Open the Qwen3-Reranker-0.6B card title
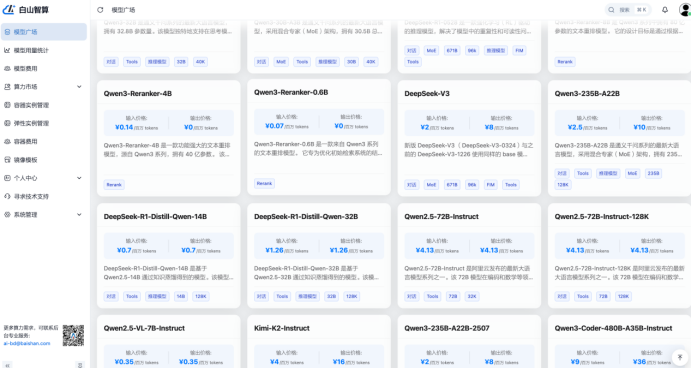 click(x=291, y=92)
